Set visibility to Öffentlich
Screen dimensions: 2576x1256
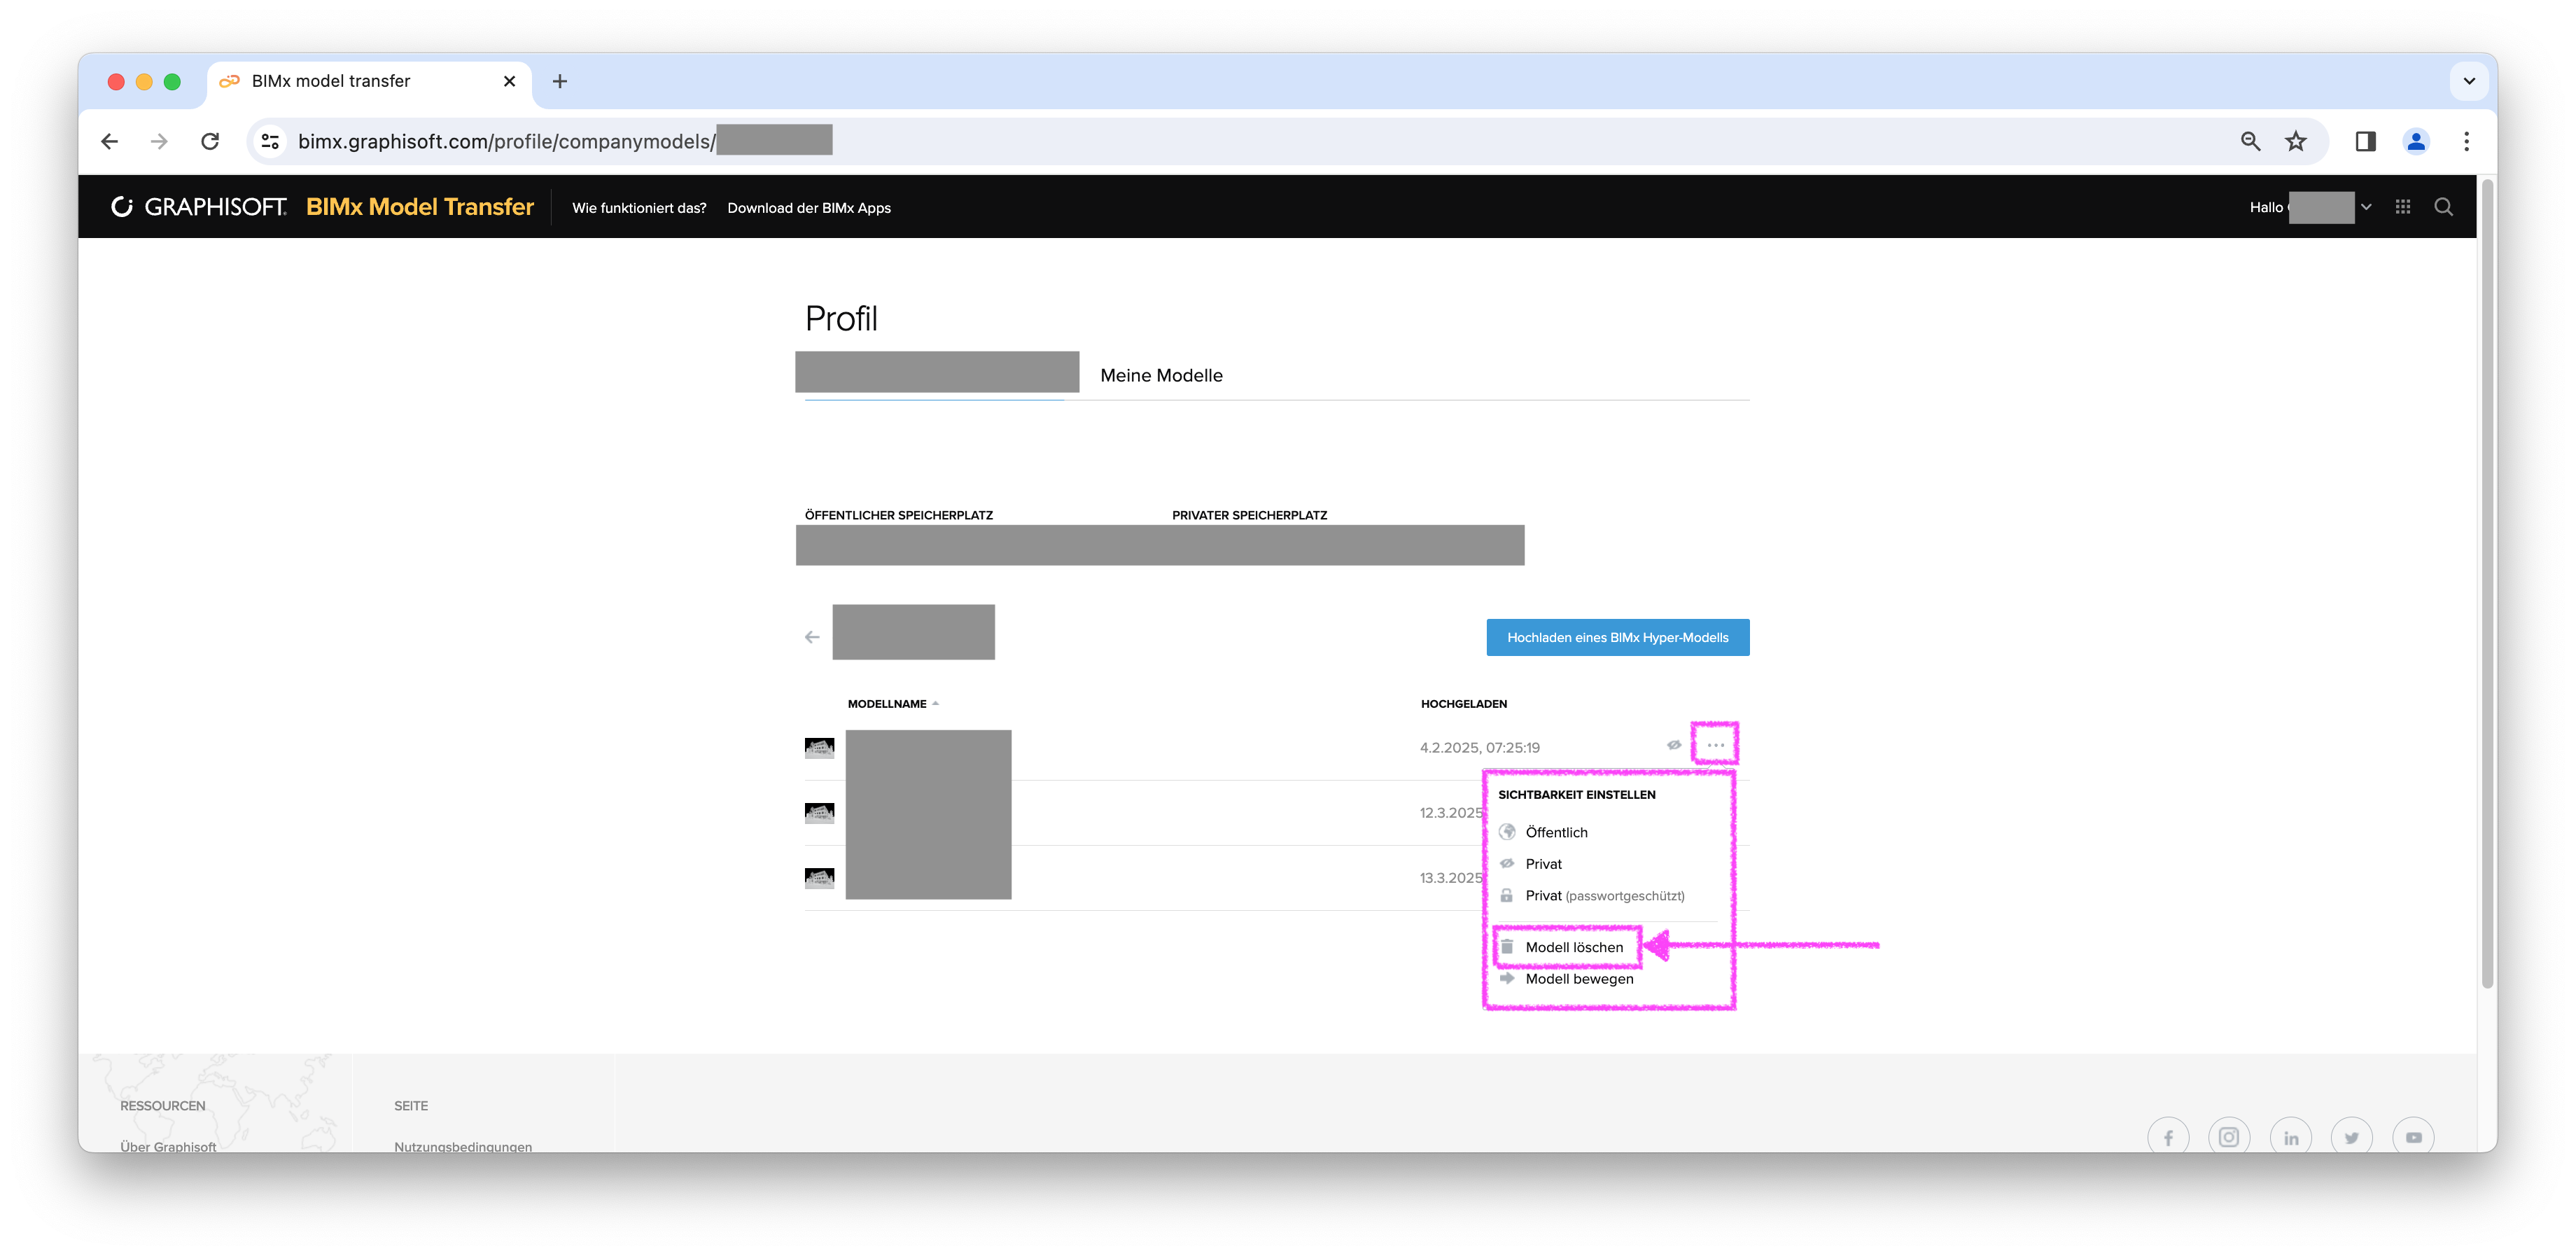coord(1556,832)
